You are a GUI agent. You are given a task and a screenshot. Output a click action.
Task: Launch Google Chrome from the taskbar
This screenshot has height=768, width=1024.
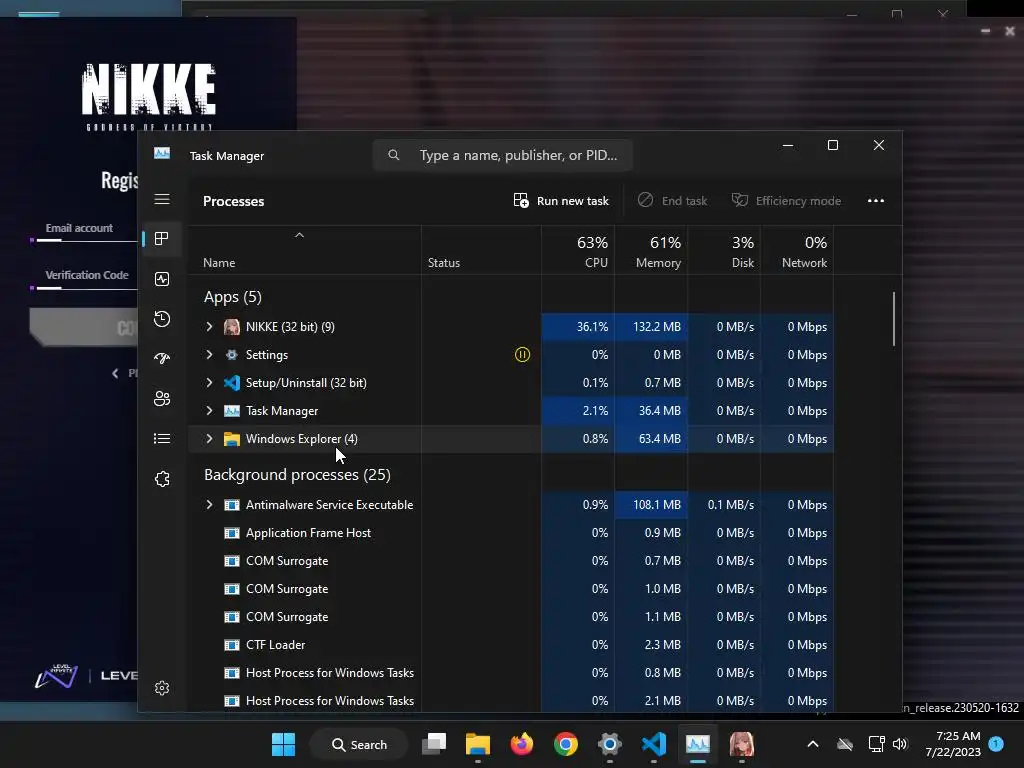pyautogui.click(x=566, y=744)
